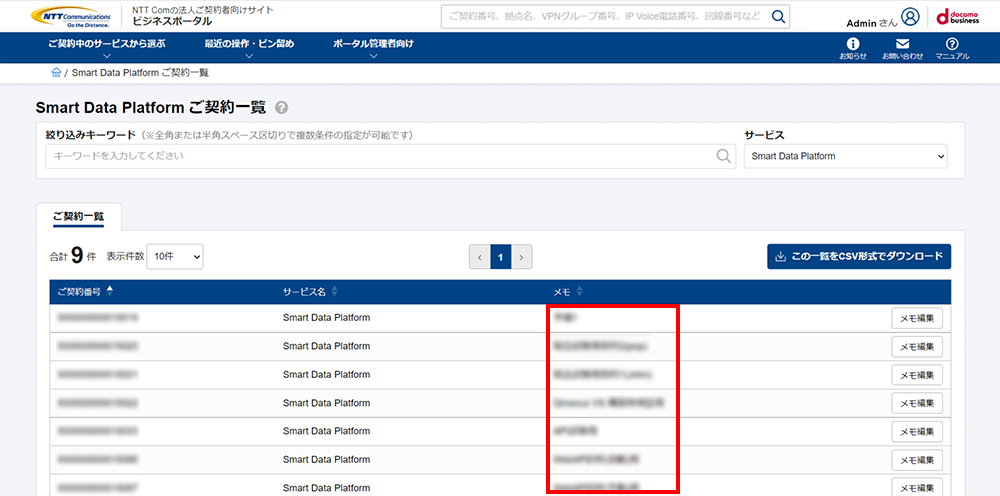Select the ご契約一覧 tab

coord(78,217)
